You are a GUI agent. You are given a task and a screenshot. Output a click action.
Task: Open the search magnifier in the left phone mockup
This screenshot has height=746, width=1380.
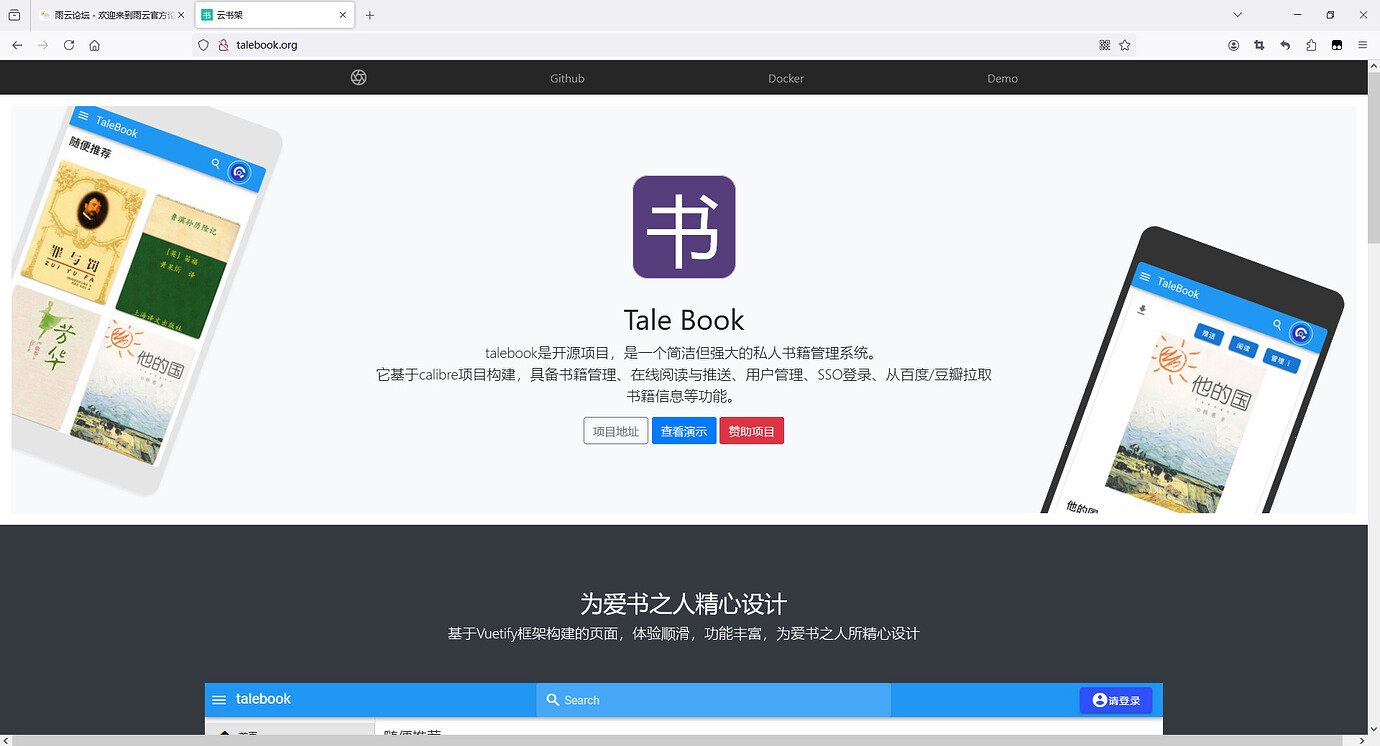click(x=215, y=164)
